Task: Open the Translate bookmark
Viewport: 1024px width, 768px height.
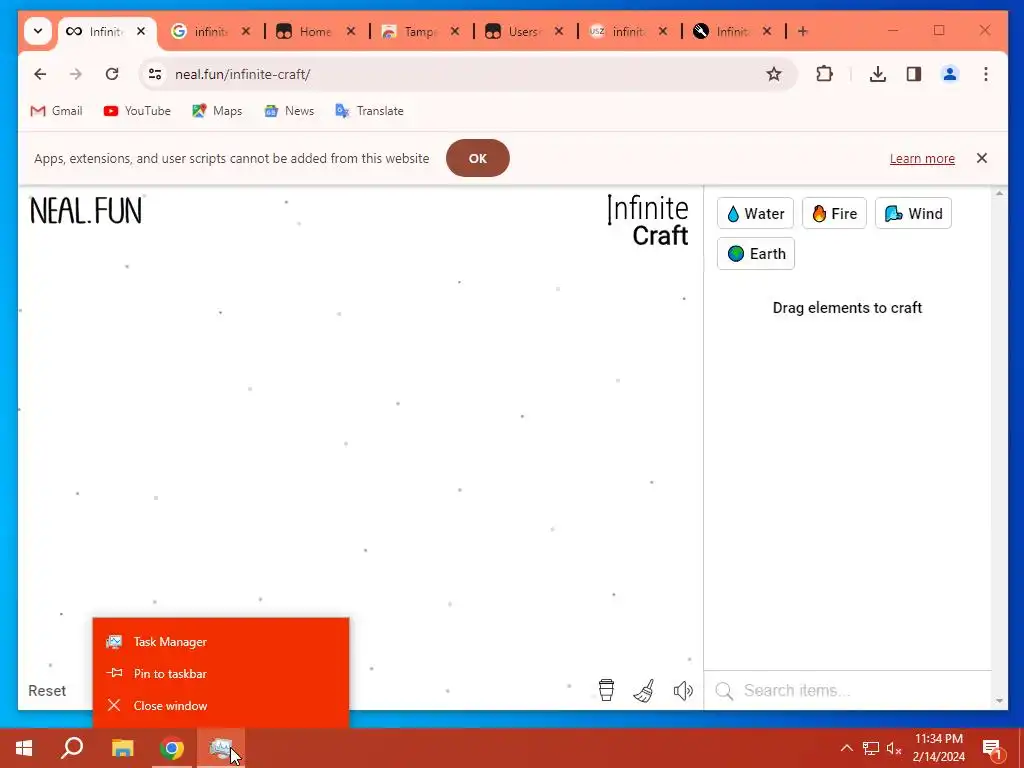Action: coord(370,111)
